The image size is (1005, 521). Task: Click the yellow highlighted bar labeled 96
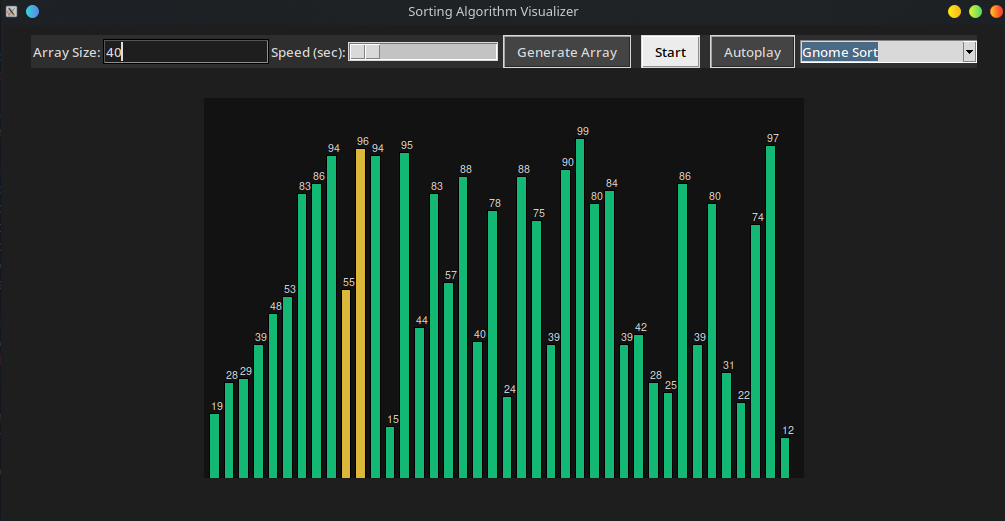(x=360, y=313)
